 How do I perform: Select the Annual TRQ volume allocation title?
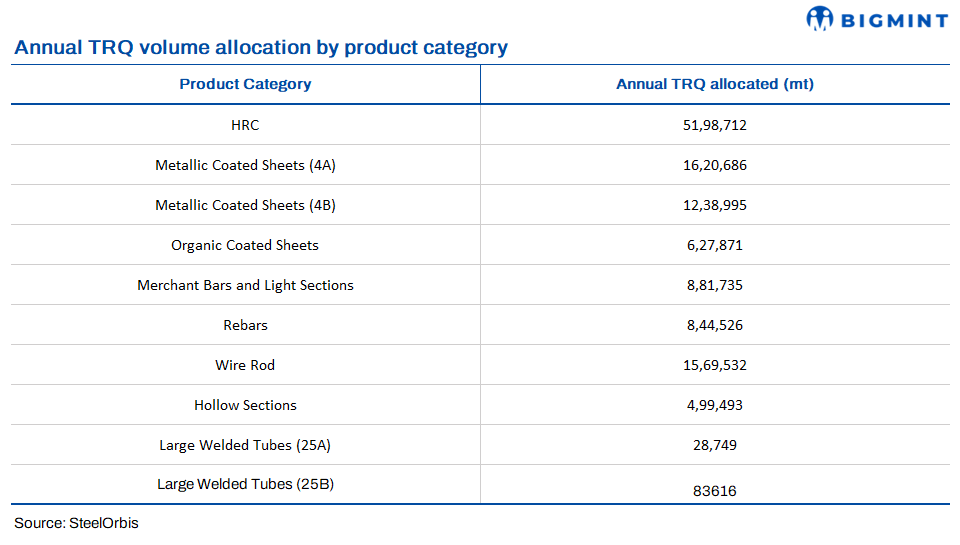(x=261, y=47)
